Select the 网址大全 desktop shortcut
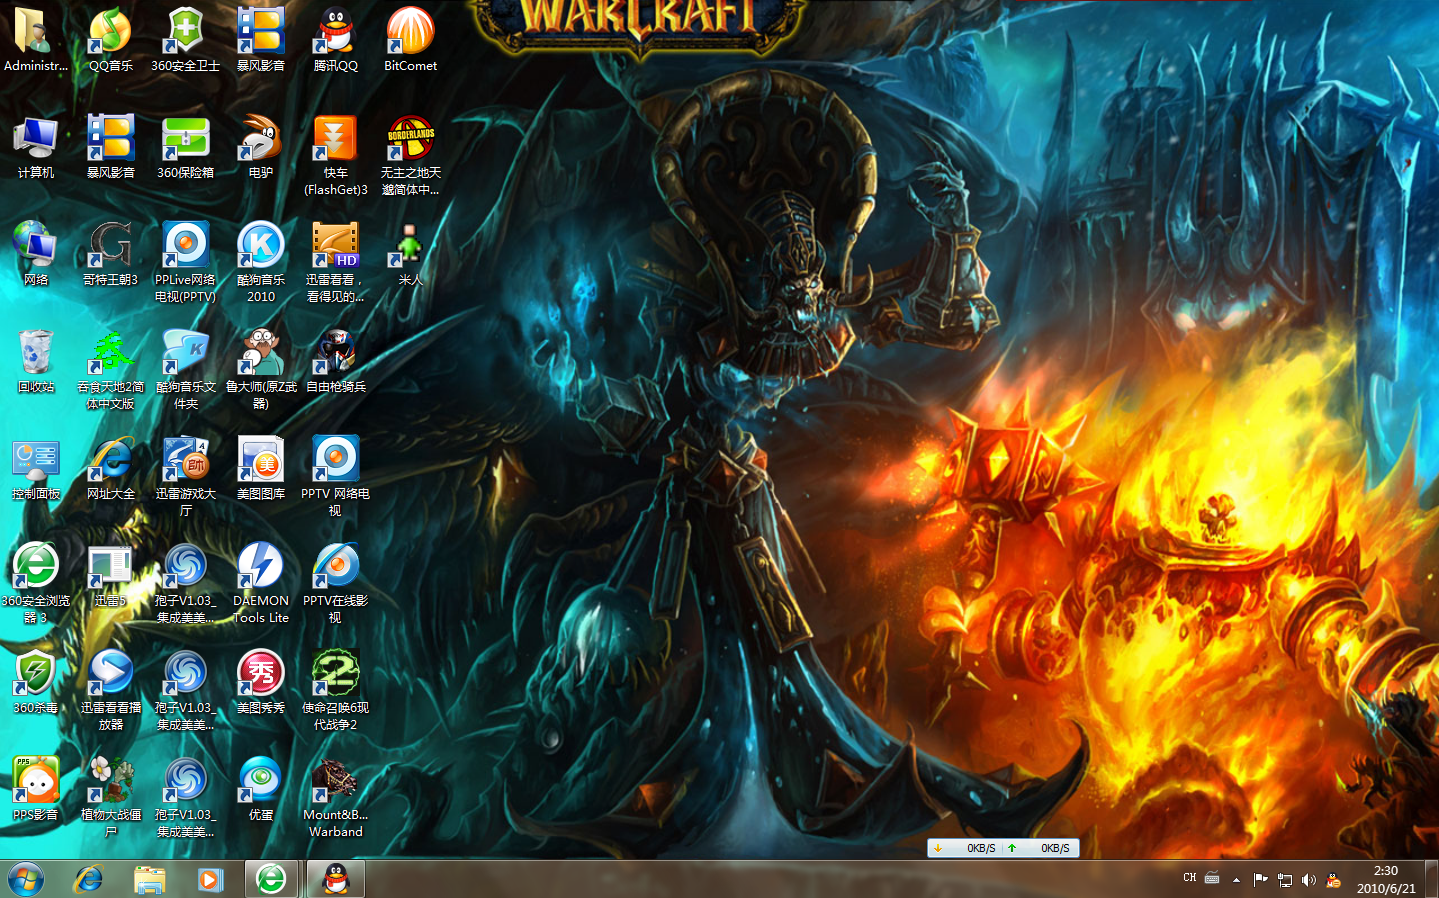The image size is (1439, 898). pyautogui.click(x=110, y=468)
